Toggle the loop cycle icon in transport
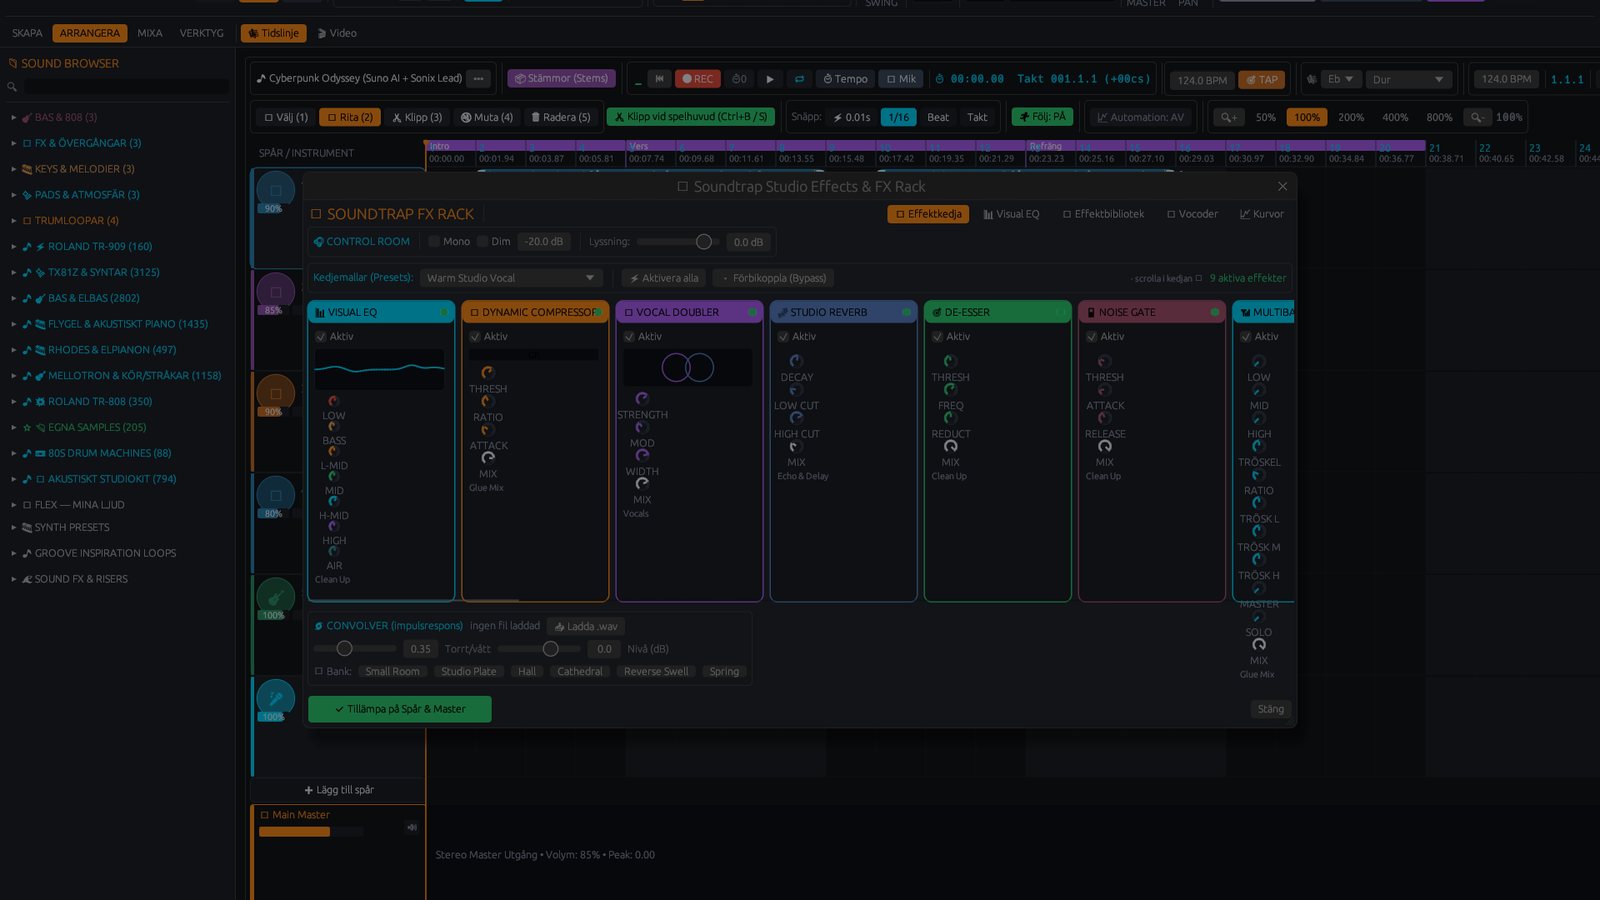 [799, 79]
